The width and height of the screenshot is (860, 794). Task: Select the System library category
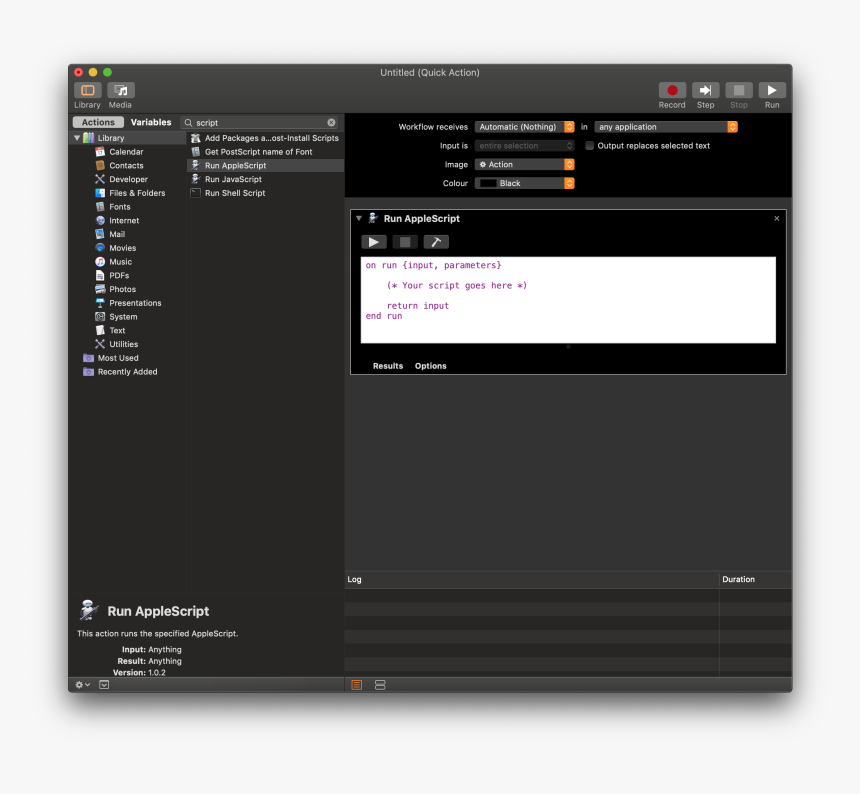tap(123, 316)
